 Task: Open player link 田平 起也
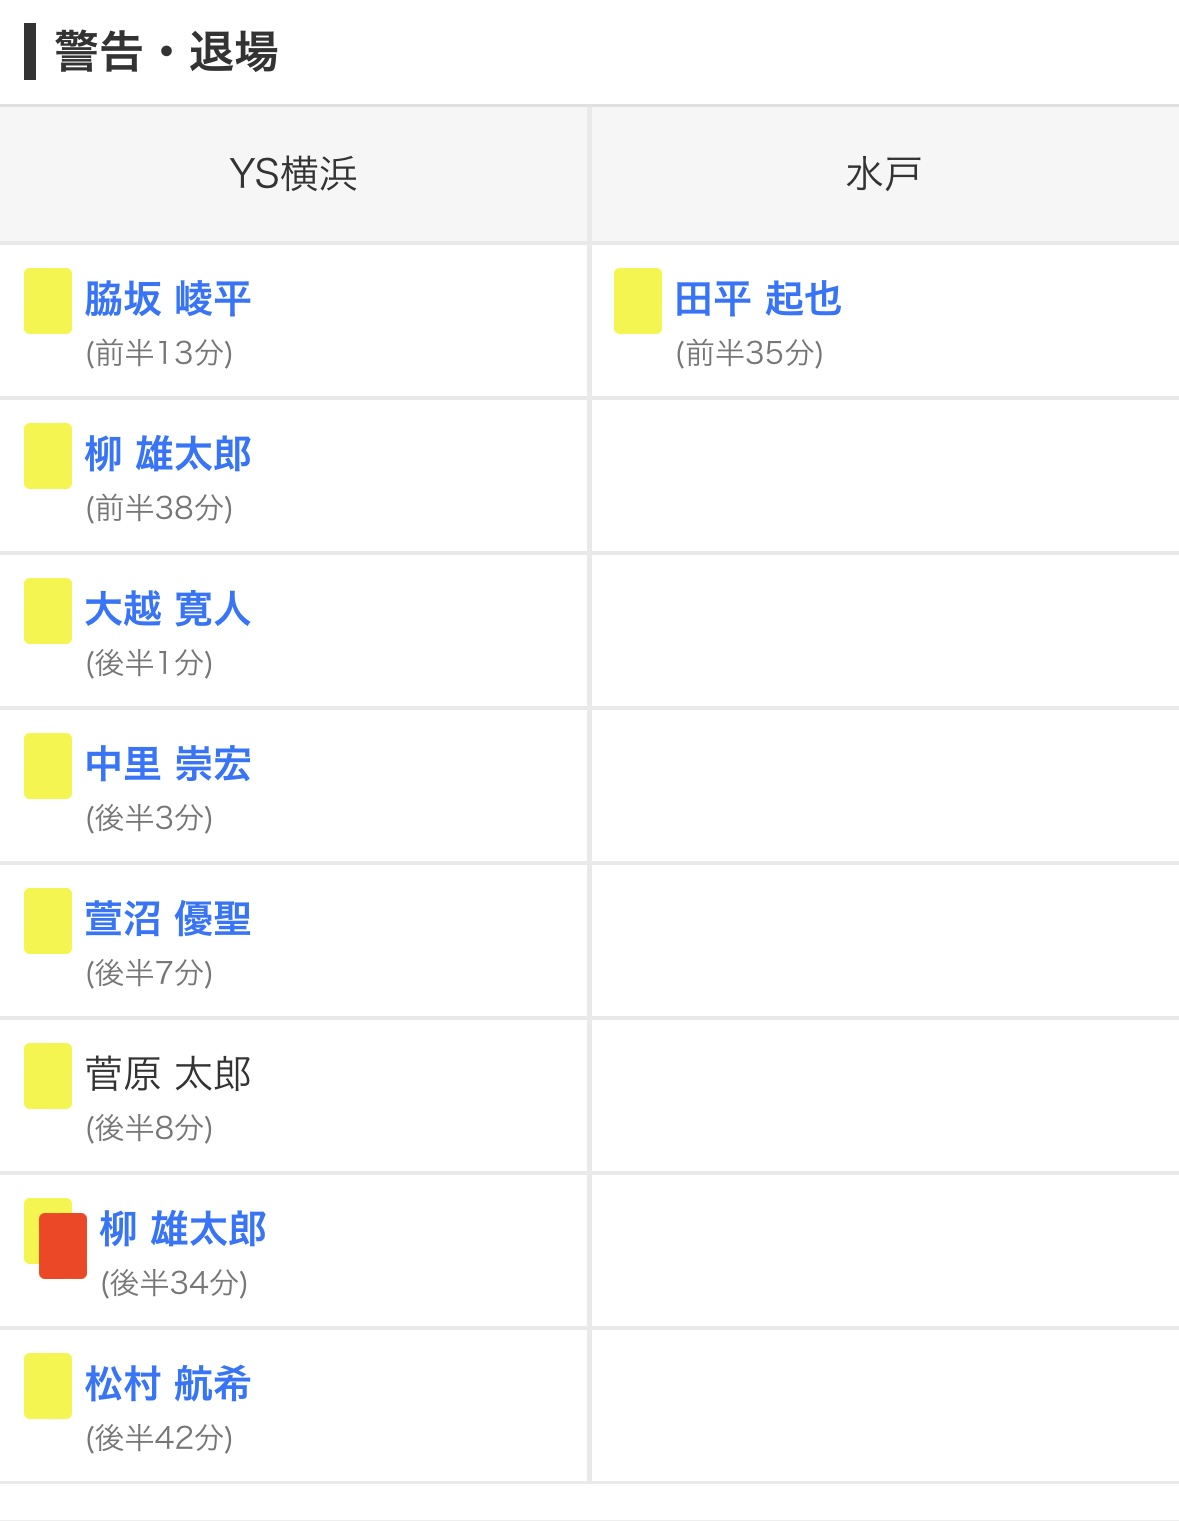click(x=758, y=299)
